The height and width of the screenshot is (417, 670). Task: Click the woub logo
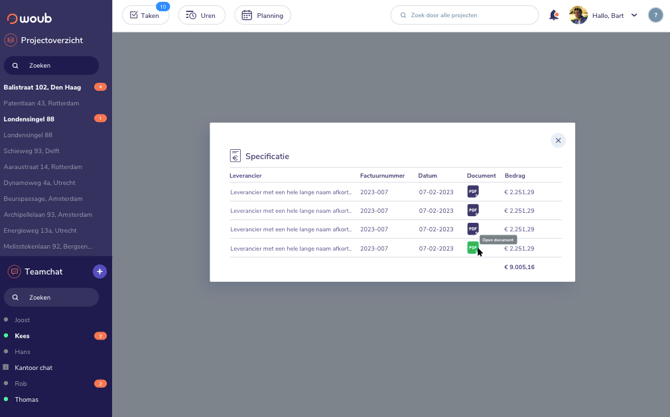coord(29,18)
